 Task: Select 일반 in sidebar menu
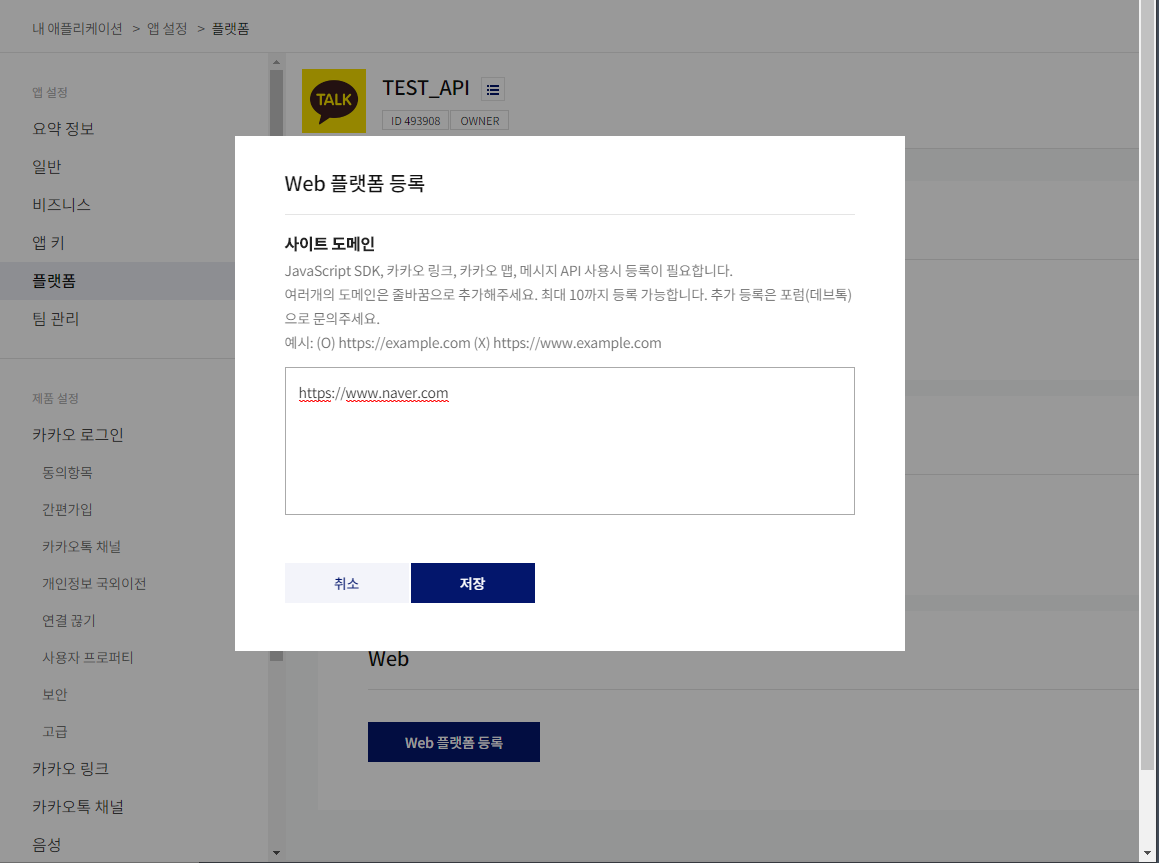(x=47, y=167)
